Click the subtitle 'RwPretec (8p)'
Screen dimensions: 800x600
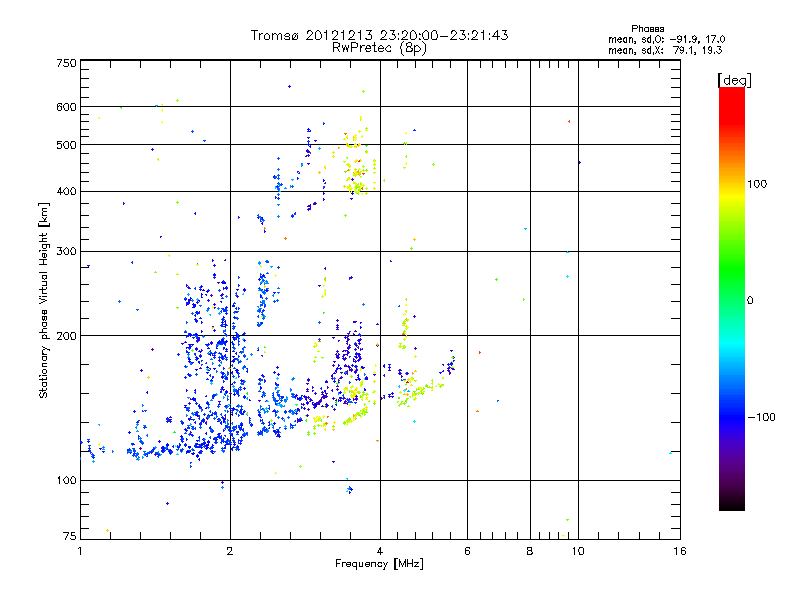tap(379, 48)
